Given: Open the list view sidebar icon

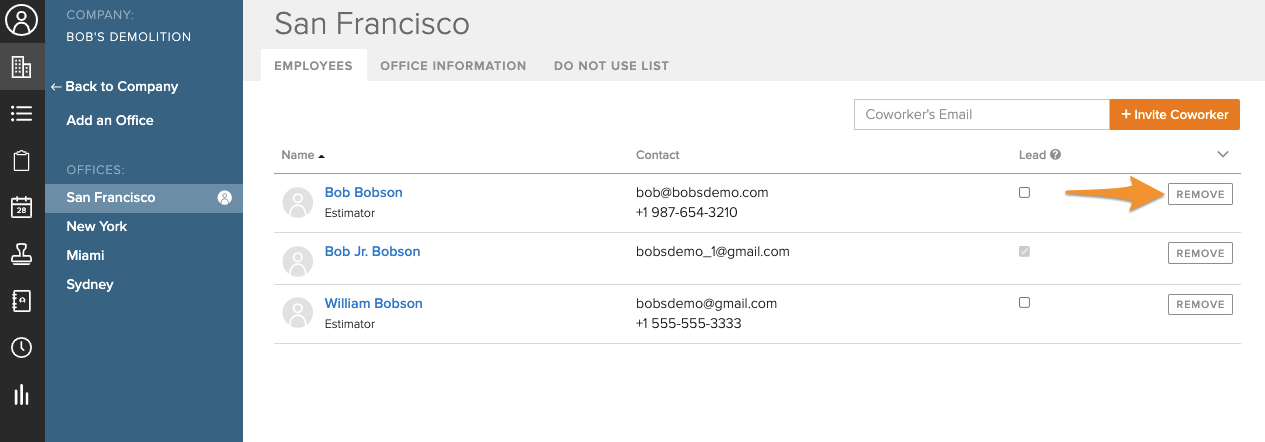Looking at the screenshot, I should (22, 114).
